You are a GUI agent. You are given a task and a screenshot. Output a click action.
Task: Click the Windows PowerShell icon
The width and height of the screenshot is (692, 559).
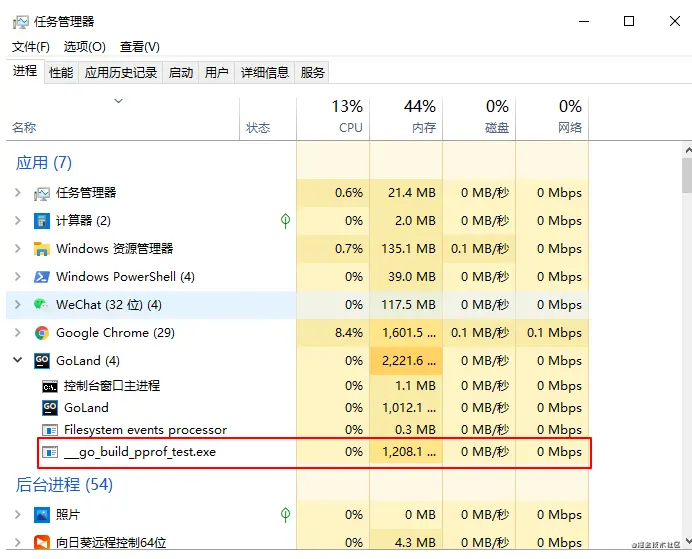42,277
